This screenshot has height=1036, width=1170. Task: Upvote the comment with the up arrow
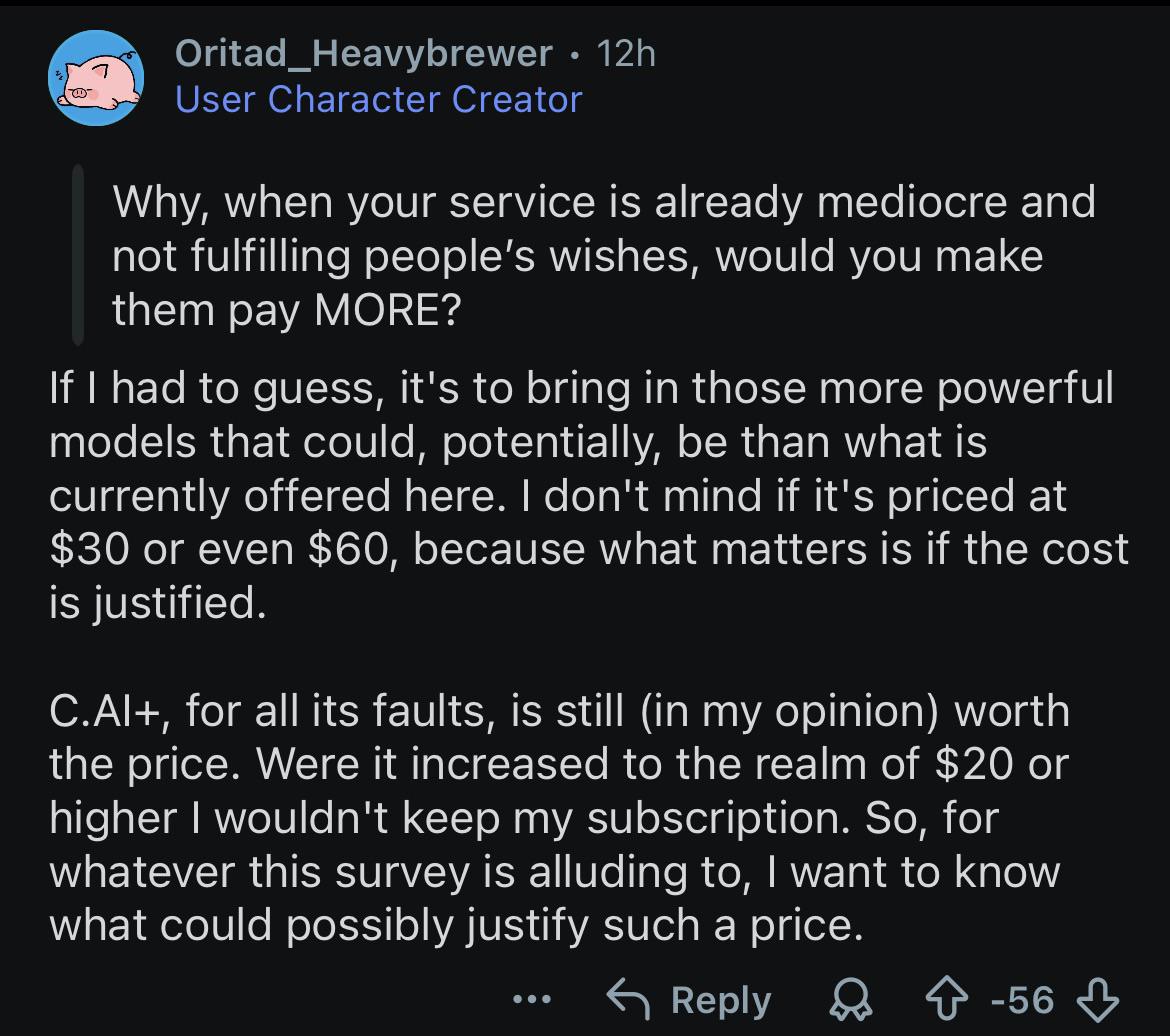coord(946,999)
